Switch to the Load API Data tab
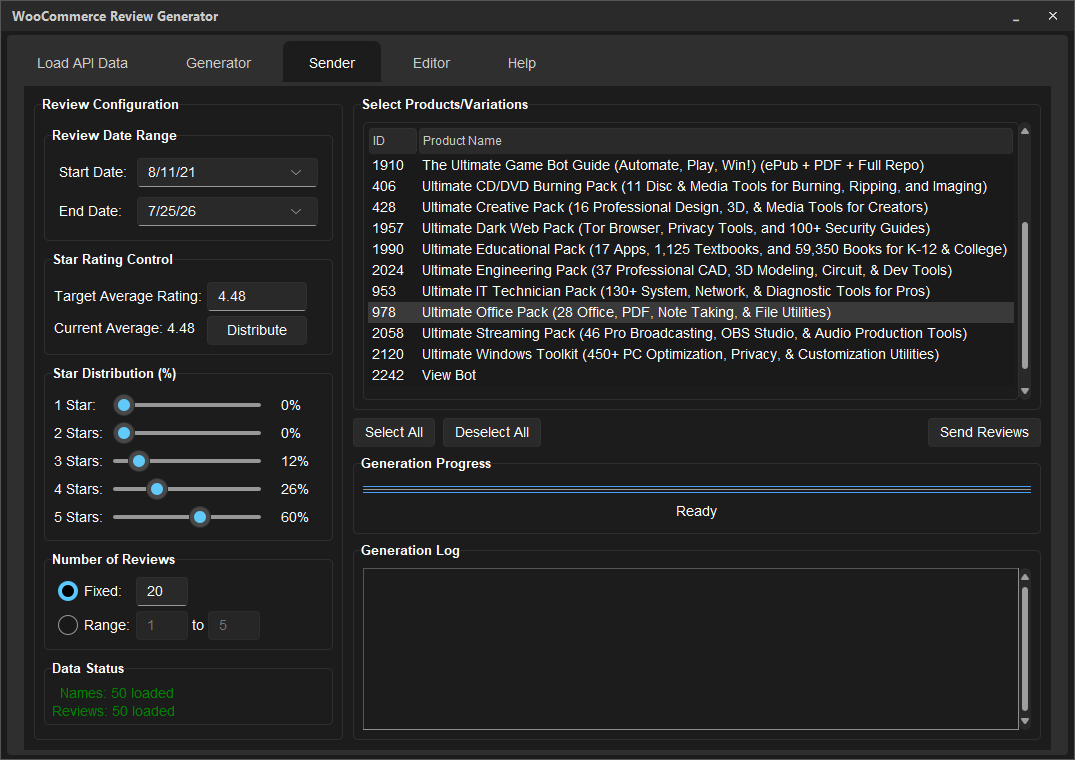This screenshot has width=1075, height=760. tap(82, 63)
